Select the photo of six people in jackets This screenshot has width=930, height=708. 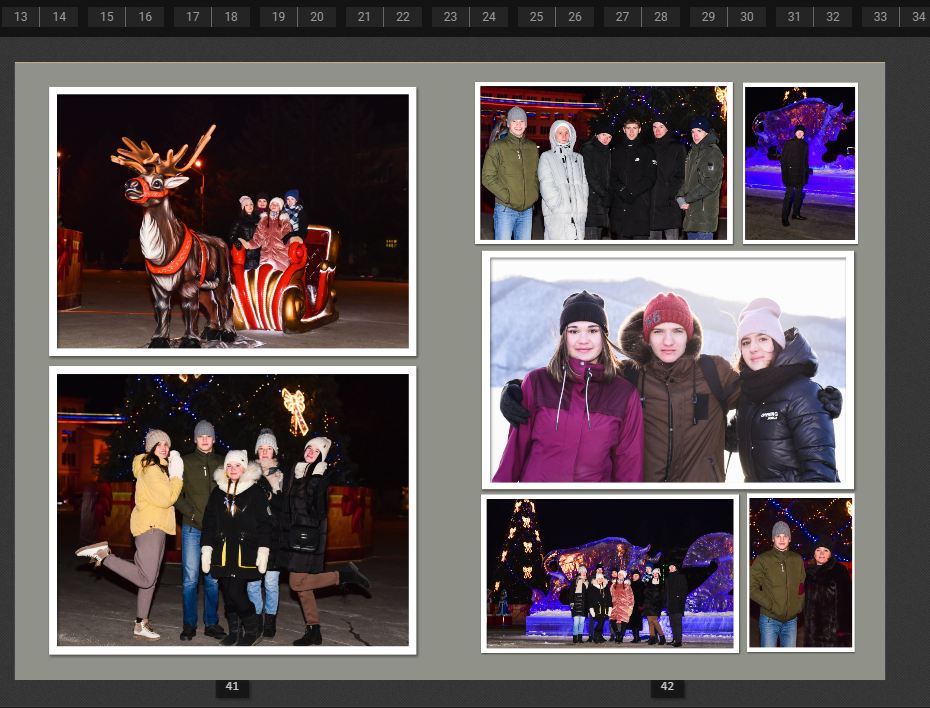pyautogui.click(x=604, y=163)
